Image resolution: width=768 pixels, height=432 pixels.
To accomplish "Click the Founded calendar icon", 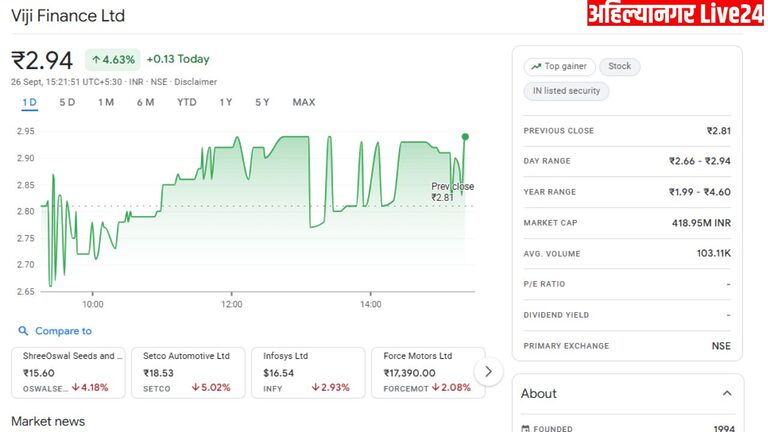I will [x=526, y=428].
